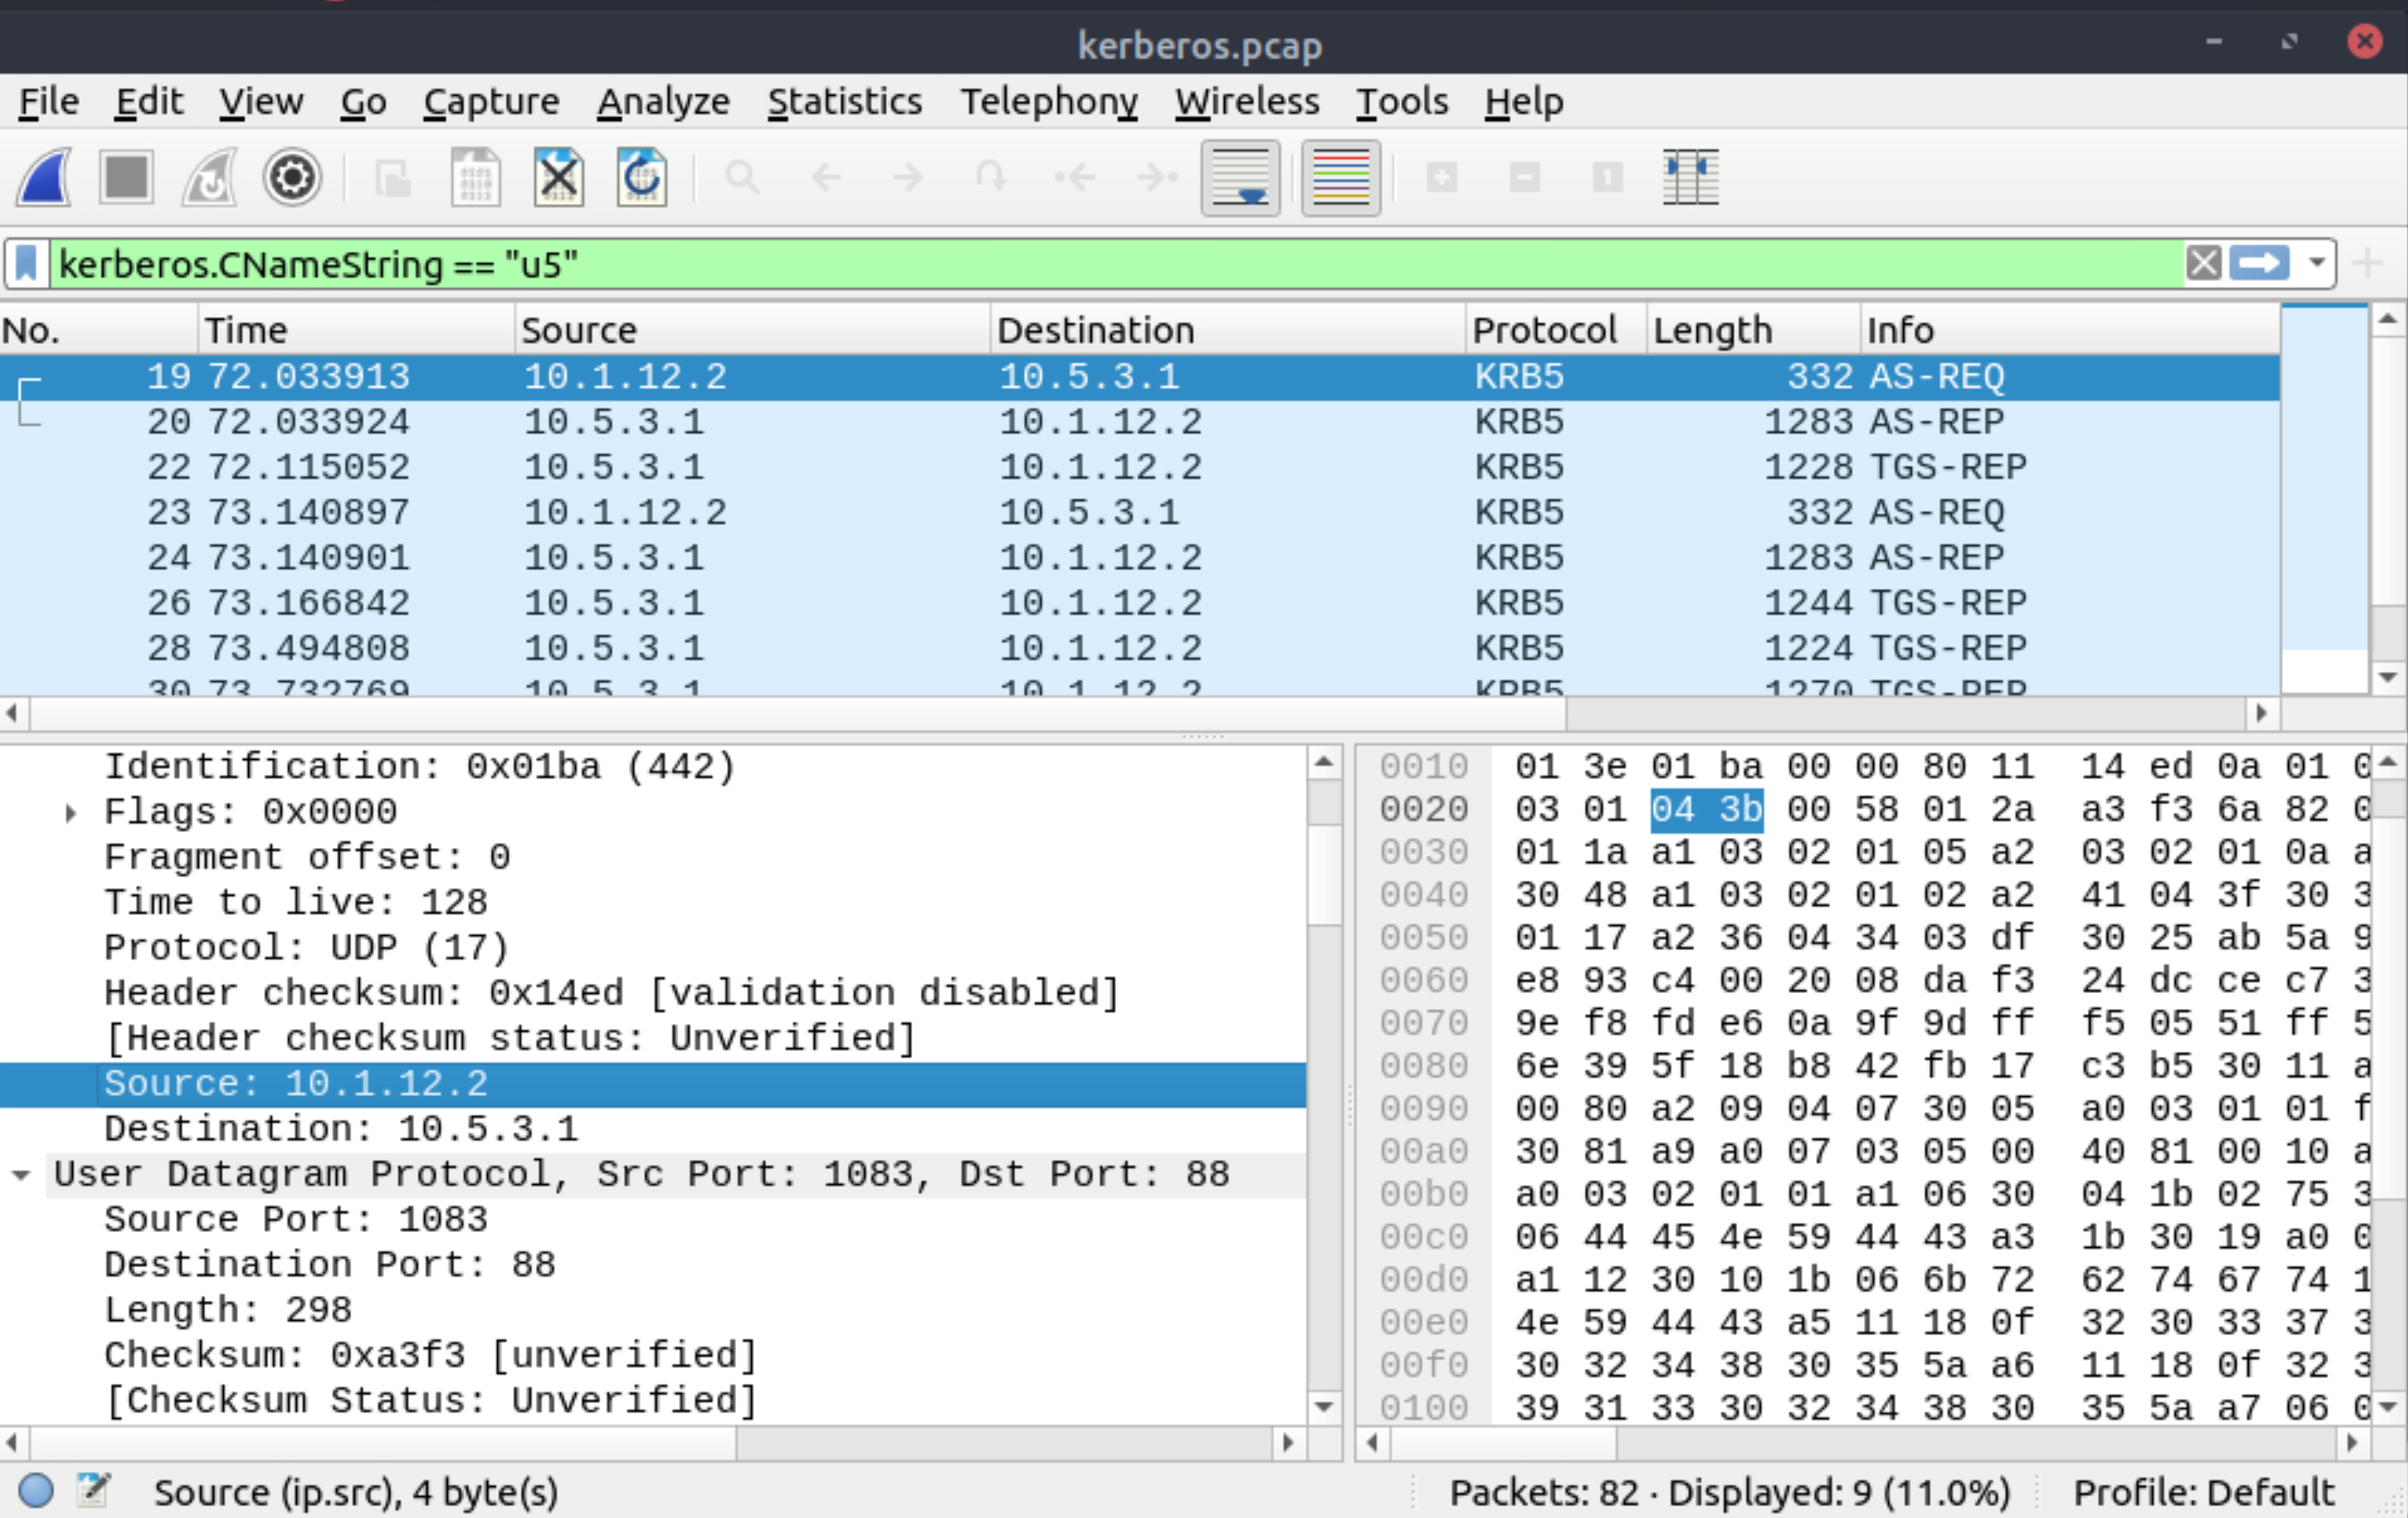The height and width of the screenshot is (1518, 2408).
Task: Restart the current capture icon
Action: pyautogui.click(x=210, y=177)
